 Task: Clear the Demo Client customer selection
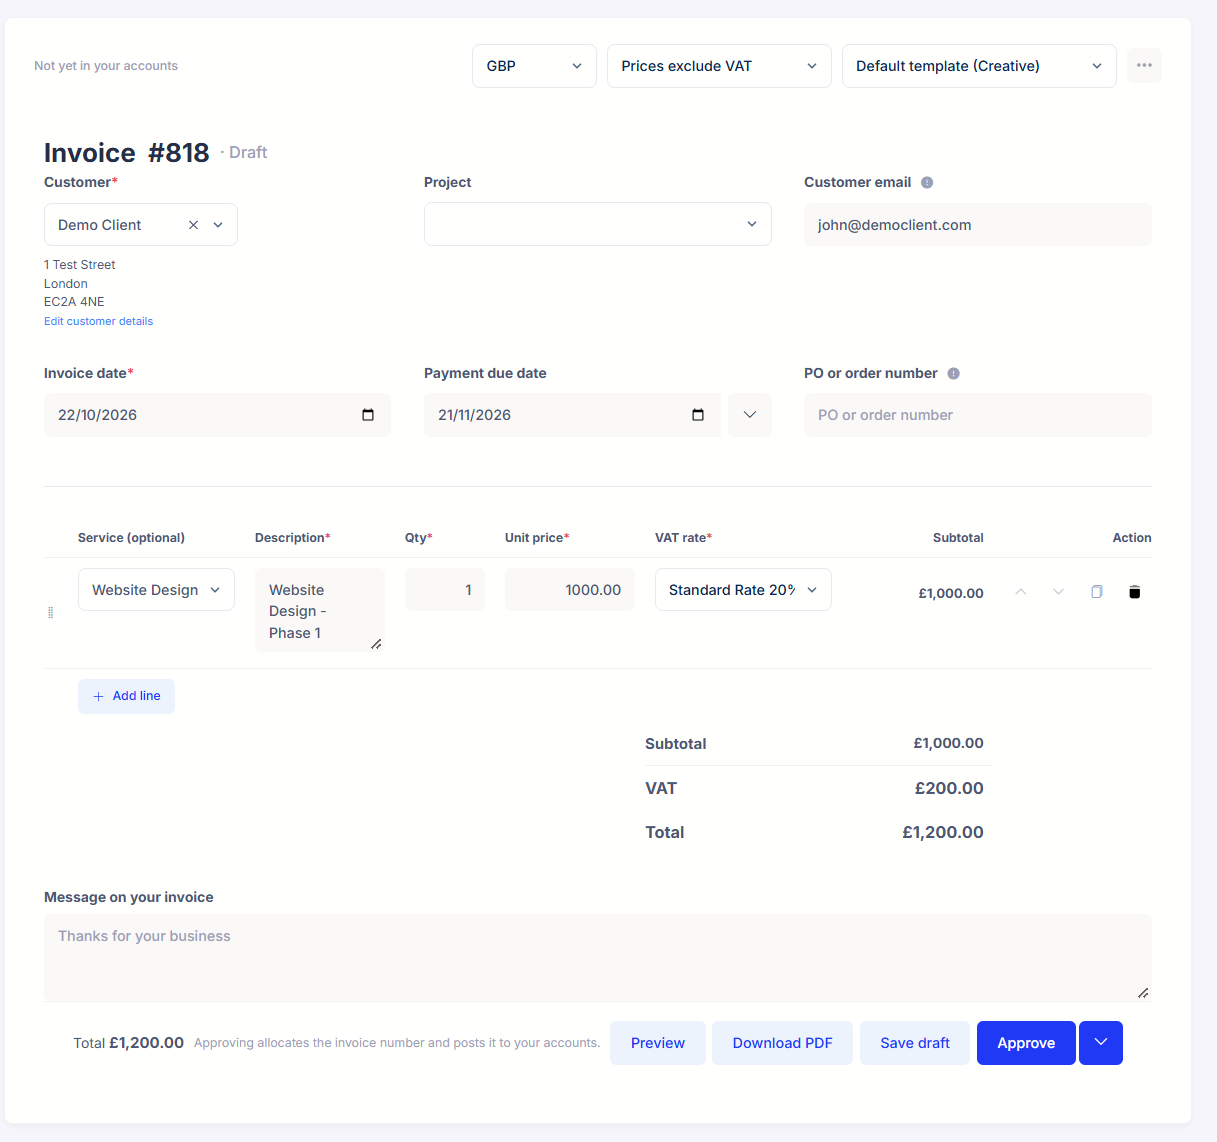[194, 225]
